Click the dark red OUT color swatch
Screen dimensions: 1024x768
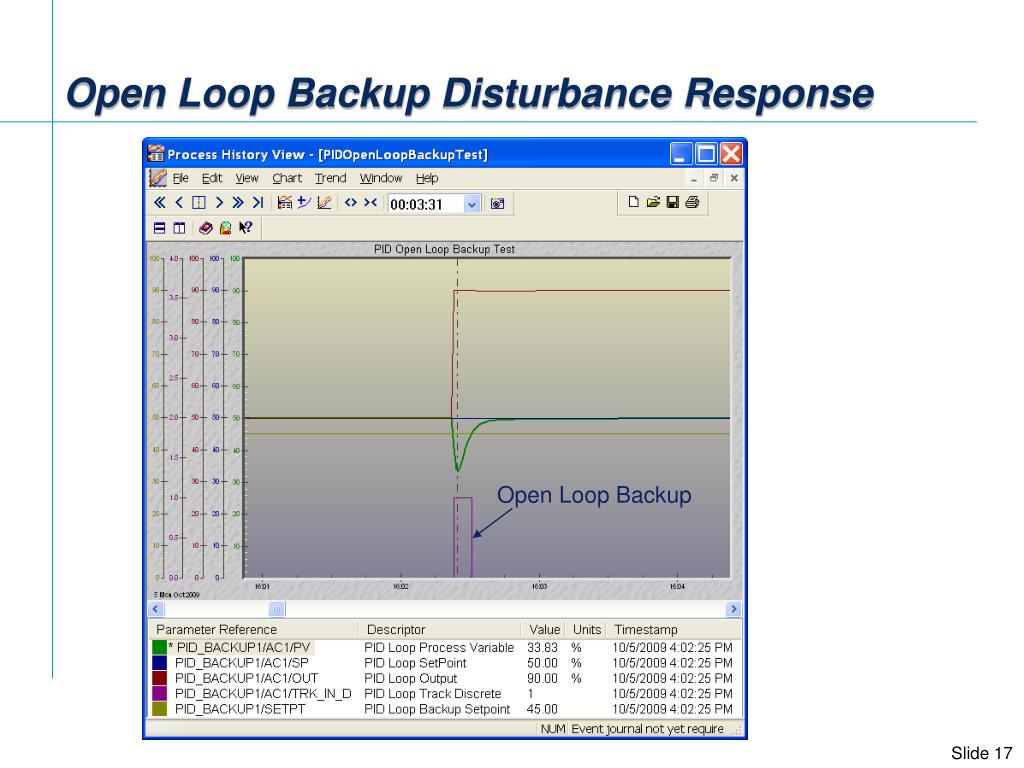coord(160,678)
